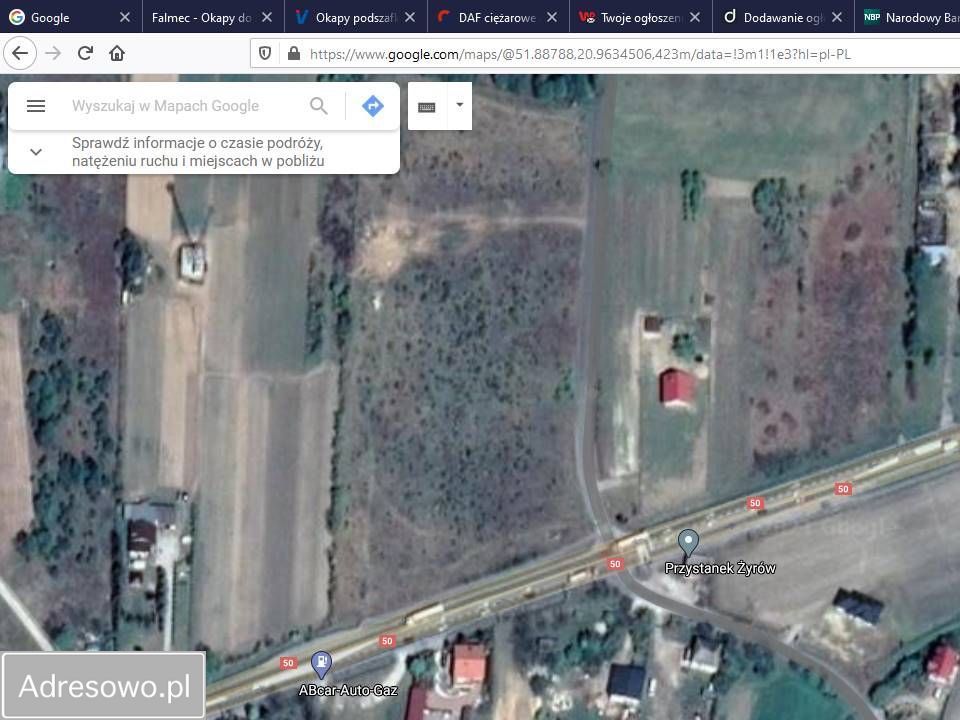Close the Google tab
This screenshot has width=960, height=720.
125,17
